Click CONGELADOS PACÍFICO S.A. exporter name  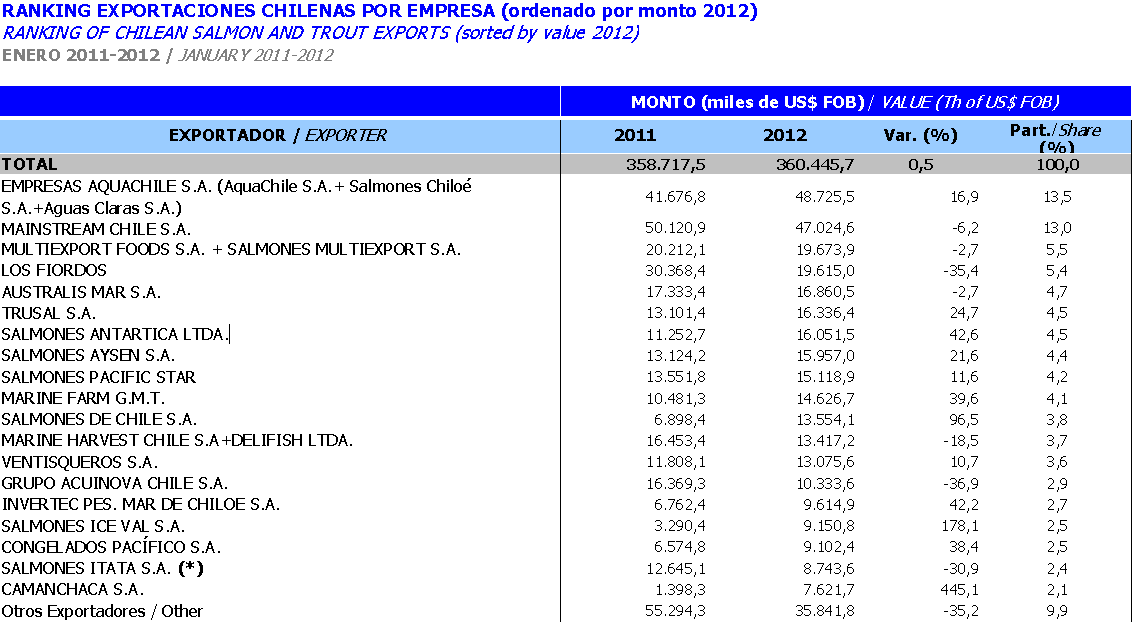111,547
